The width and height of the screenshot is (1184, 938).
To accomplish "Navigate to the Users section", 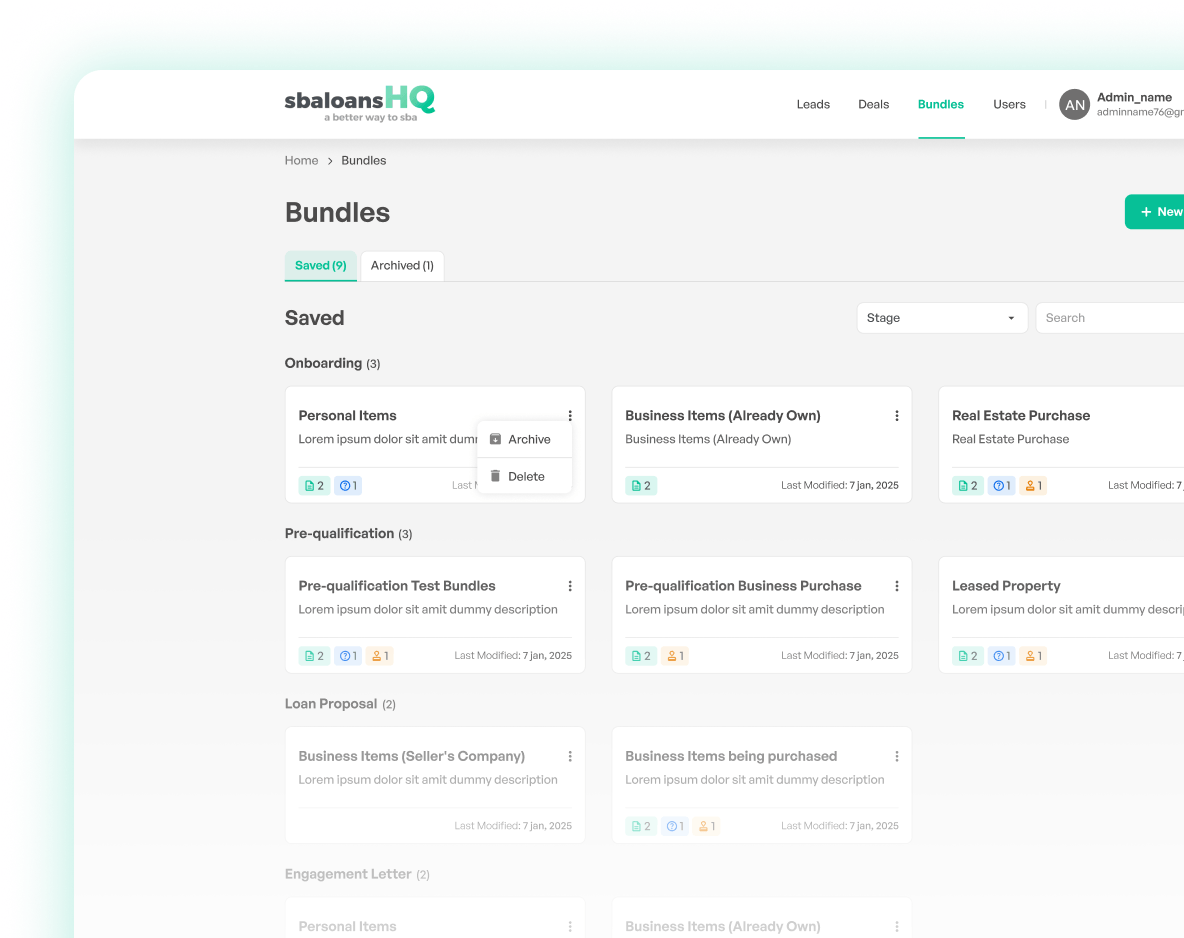I will pos(1009,105).
